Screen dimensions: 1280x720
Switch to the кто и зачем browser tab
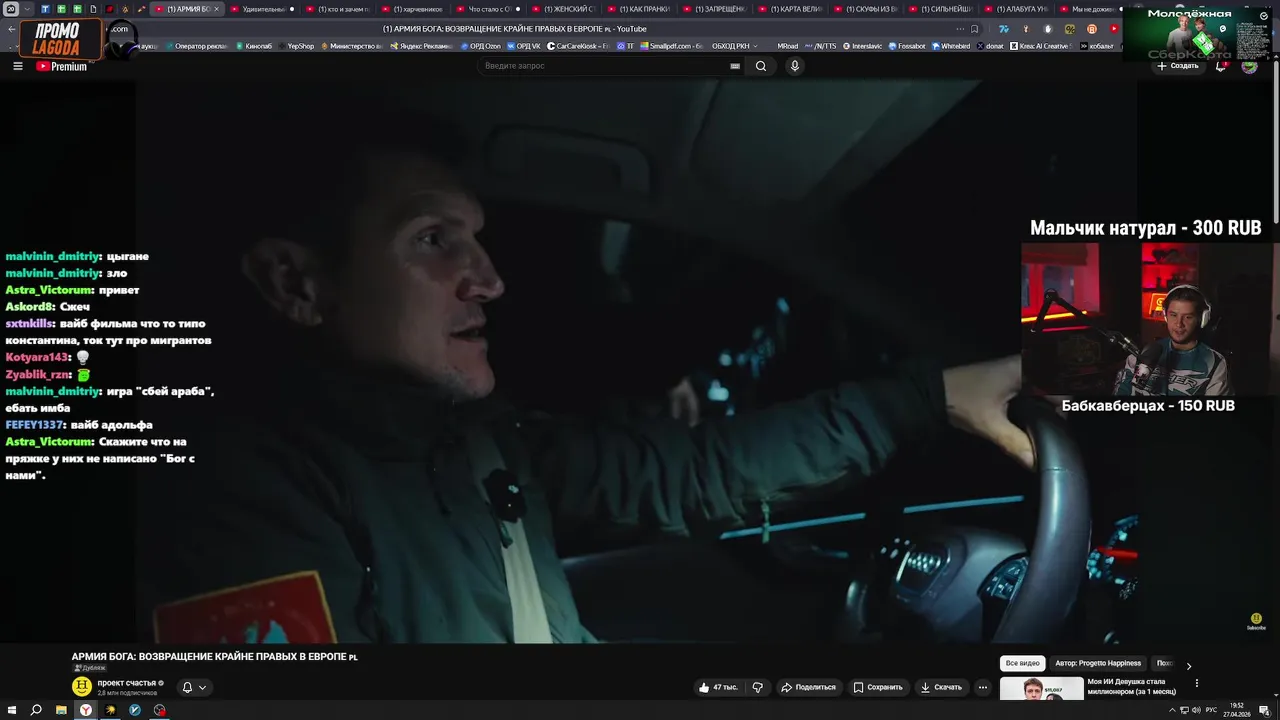(339, 9)
